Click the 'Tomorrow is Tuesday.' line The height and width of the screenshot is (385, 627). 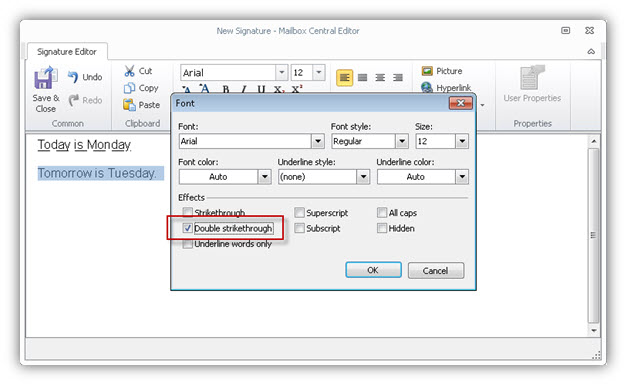[97, 173]
